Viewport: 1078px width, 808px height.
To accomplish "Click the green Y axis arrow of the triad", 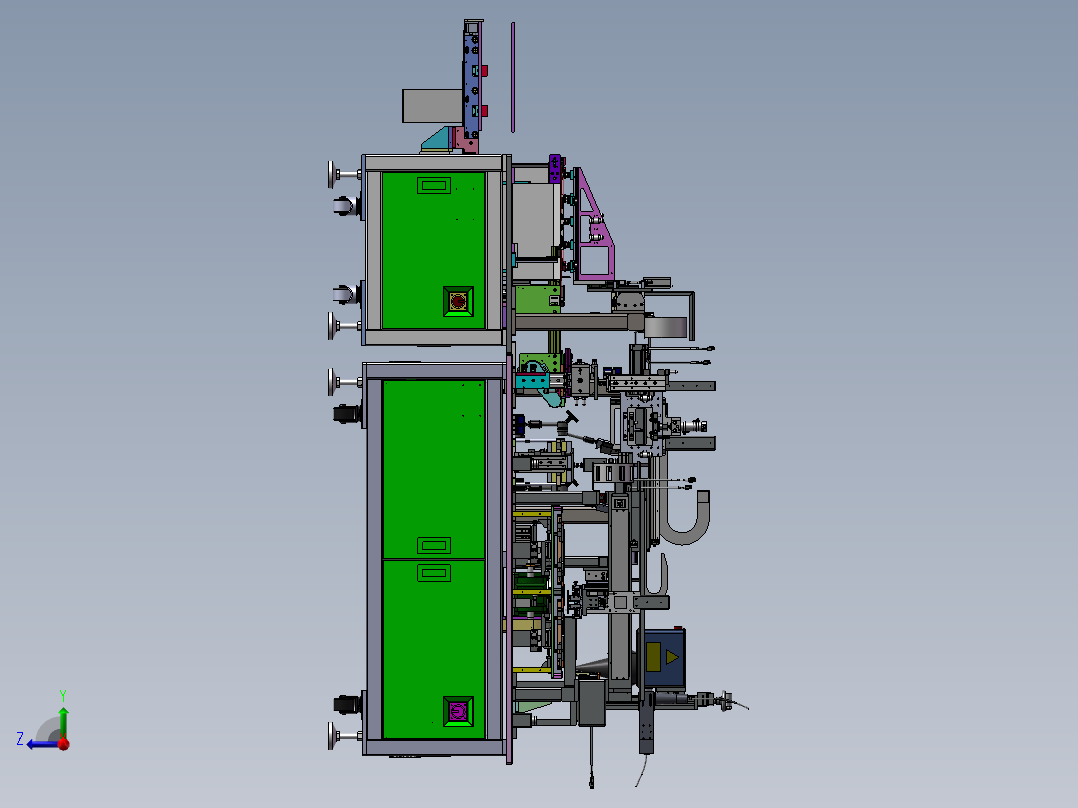I will click(63, 721).
